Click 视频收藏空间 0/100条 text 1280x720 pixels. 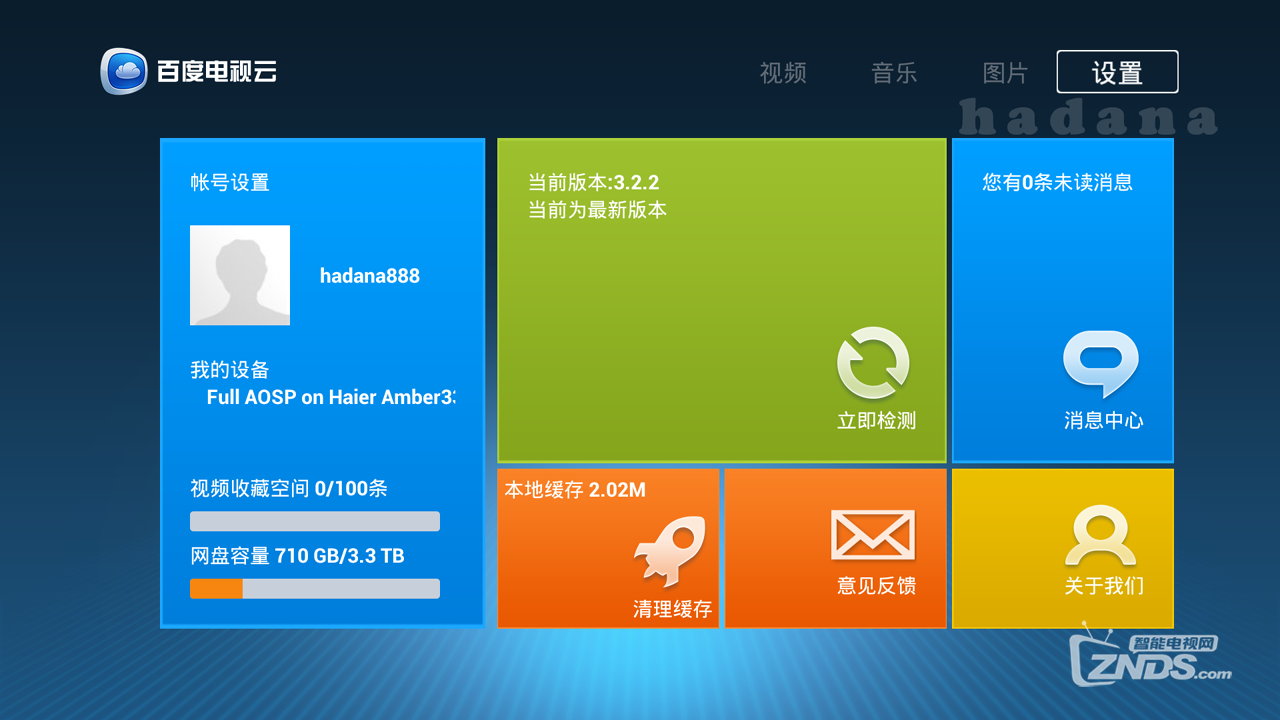[289, 489]
